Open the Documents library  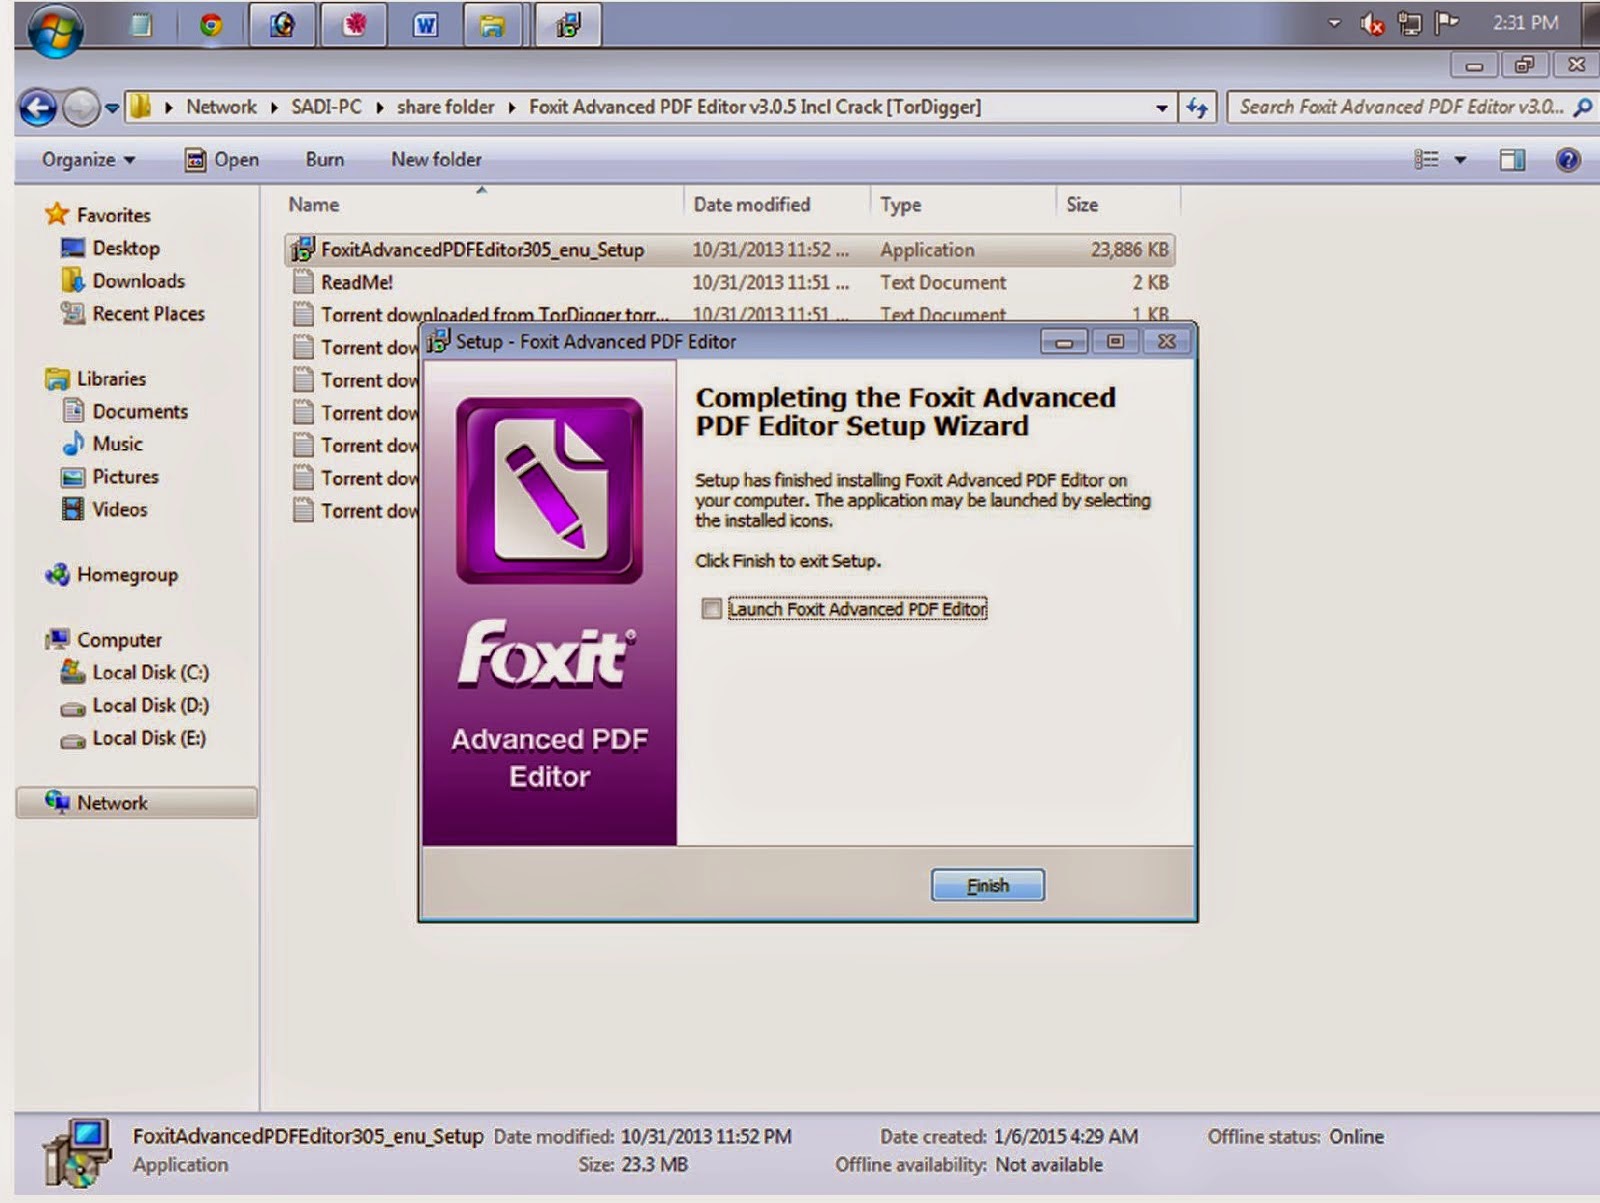[140, 411]
